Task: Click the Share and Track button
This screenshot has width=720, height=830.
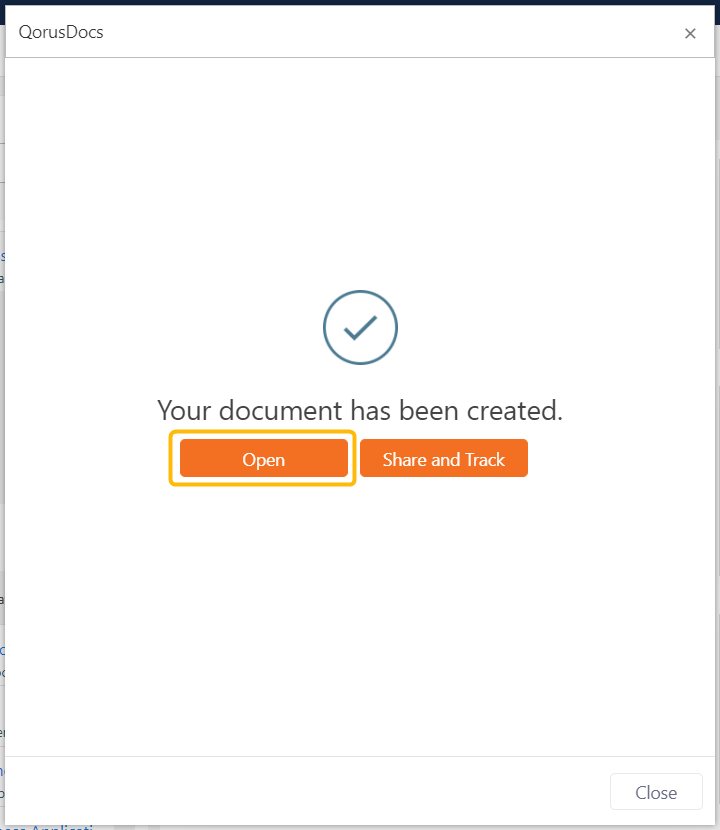Action: coord(444,458)
